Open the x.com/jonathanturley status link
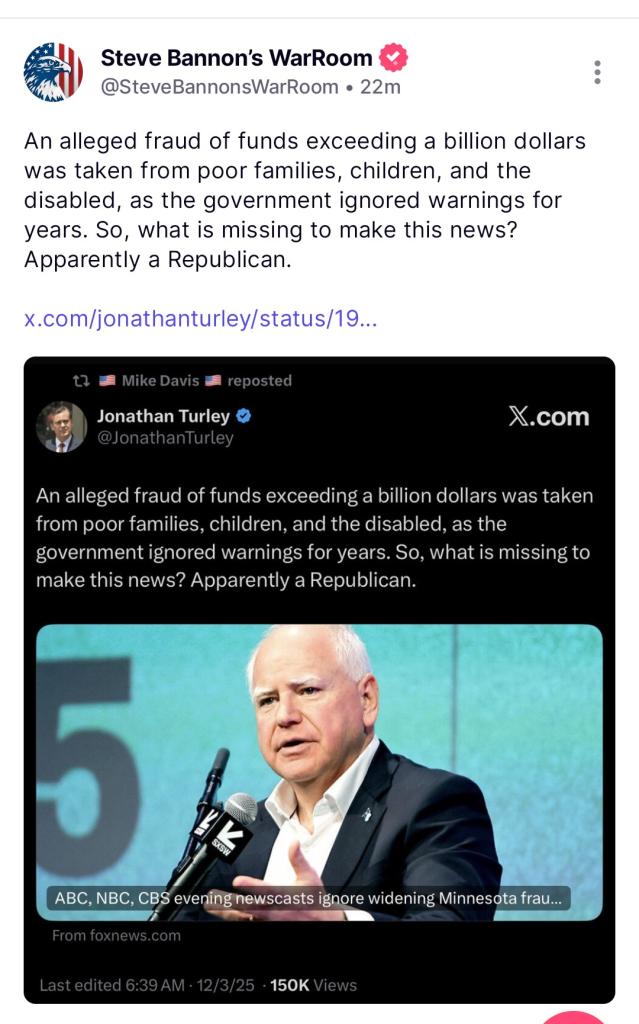 click(201, 319)
